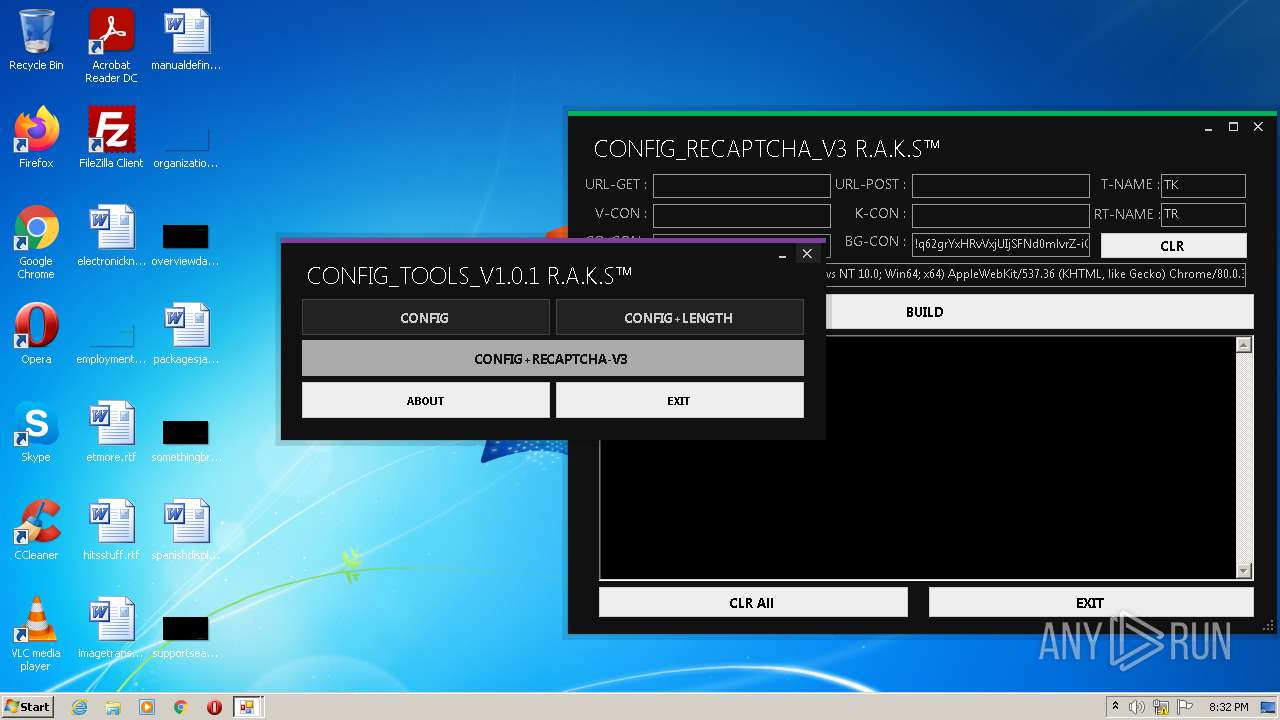The height and width of the screenshot is (720, 1280).
Task: Click the CLR All button
Action: (752, 603)
